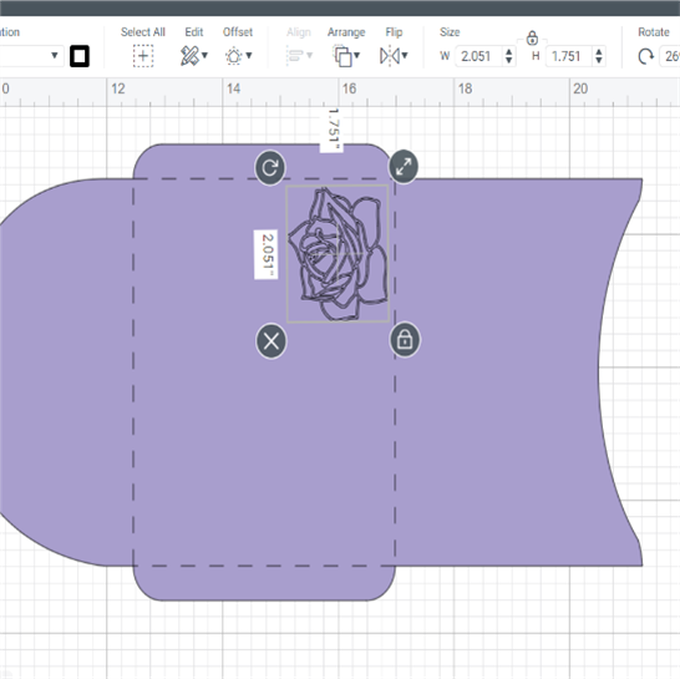Delete the rose using the X handle
This screenshot has height=679, width=680.
271,341
